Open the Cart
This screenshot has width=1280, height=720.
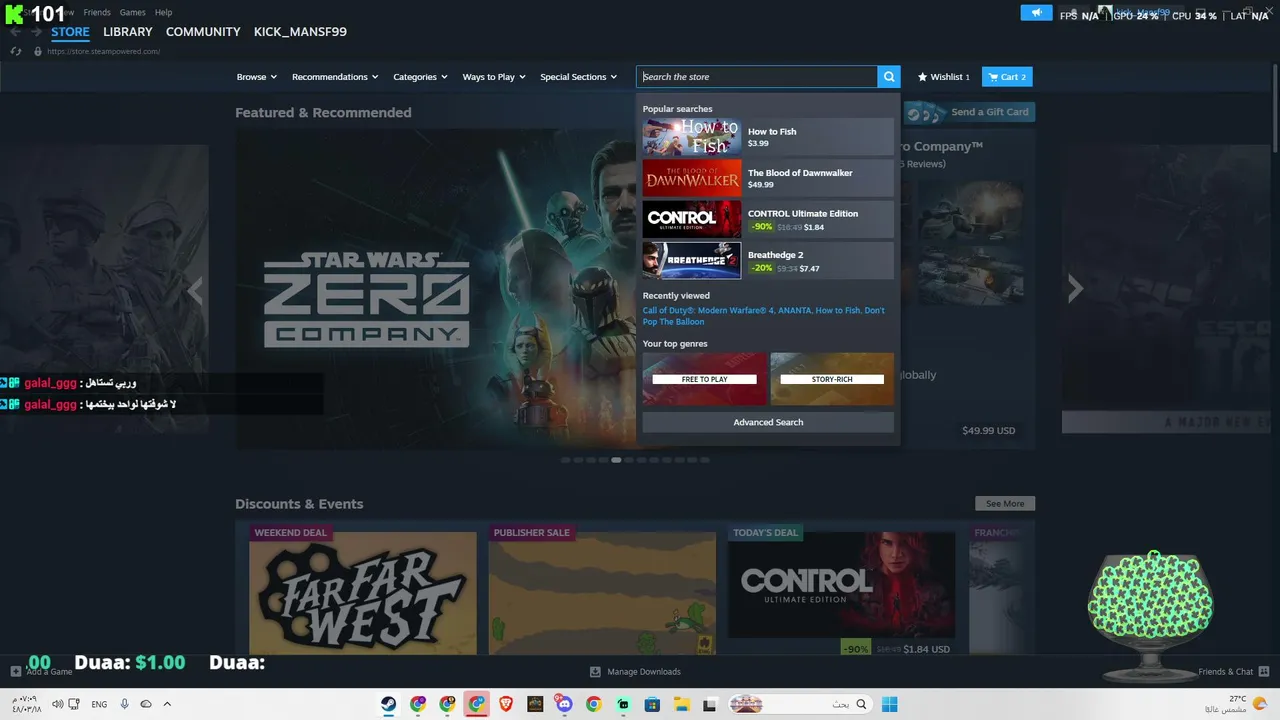click(1007, 77)
